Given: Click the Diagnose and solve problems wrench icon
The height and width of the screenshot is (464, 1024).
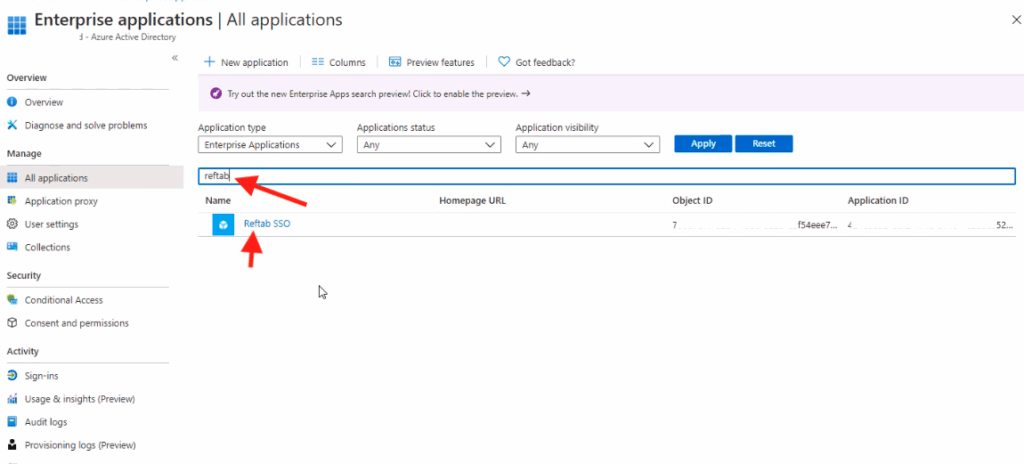Looking at the screenshot, I should click(x=12, y=125).
